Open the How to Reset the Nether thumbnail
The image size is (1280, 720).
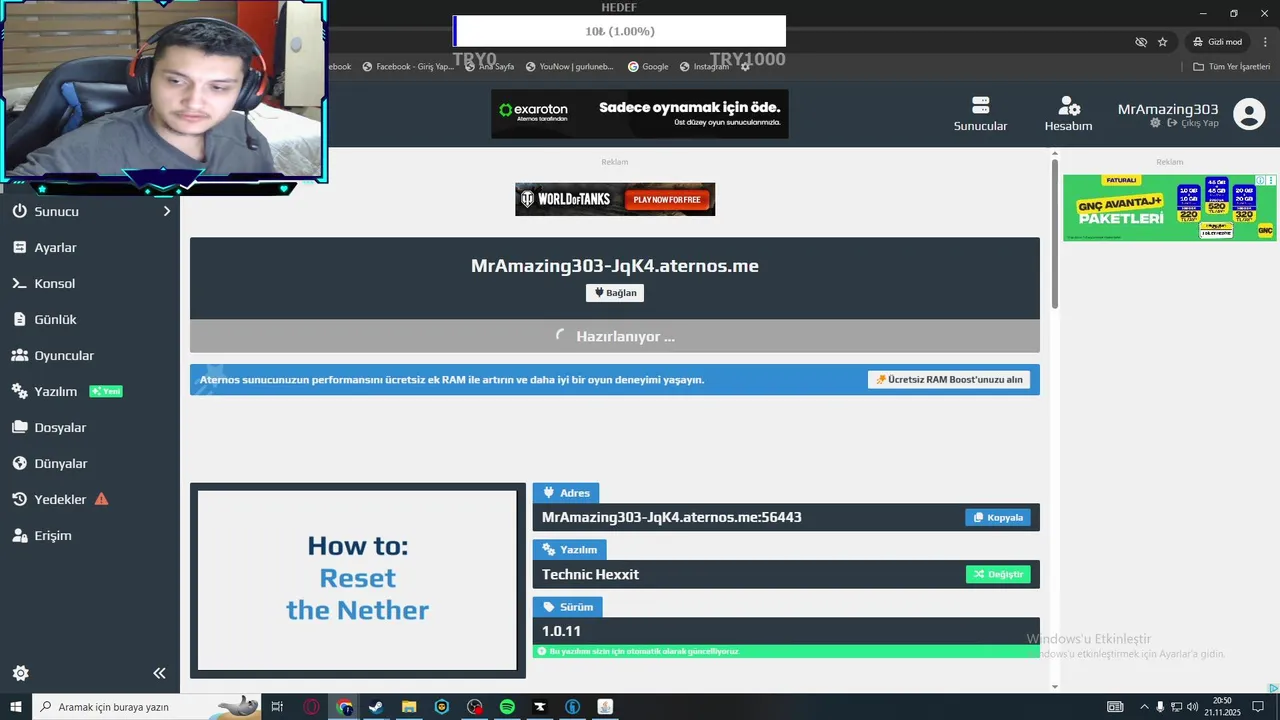pos(358,580)
